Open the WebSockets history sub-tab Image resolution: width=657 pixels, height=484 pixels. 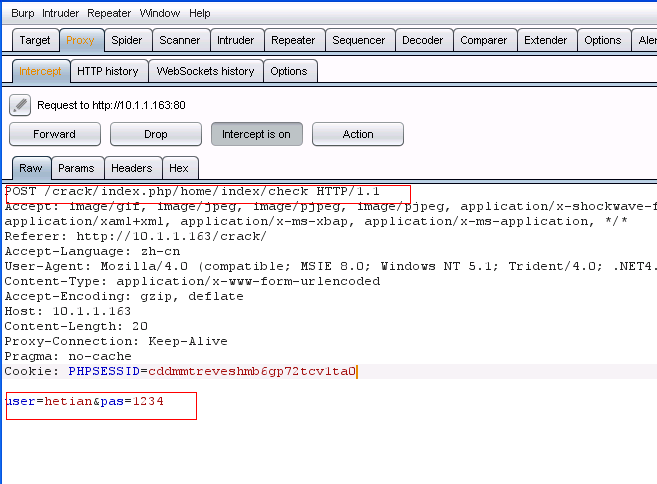click(x=206, y=71)
